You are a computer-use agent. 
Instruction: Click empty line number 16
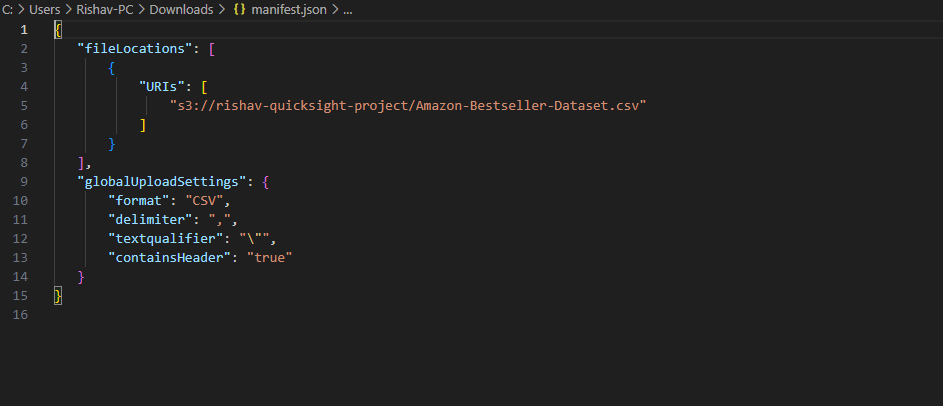[x=20, y=315]
